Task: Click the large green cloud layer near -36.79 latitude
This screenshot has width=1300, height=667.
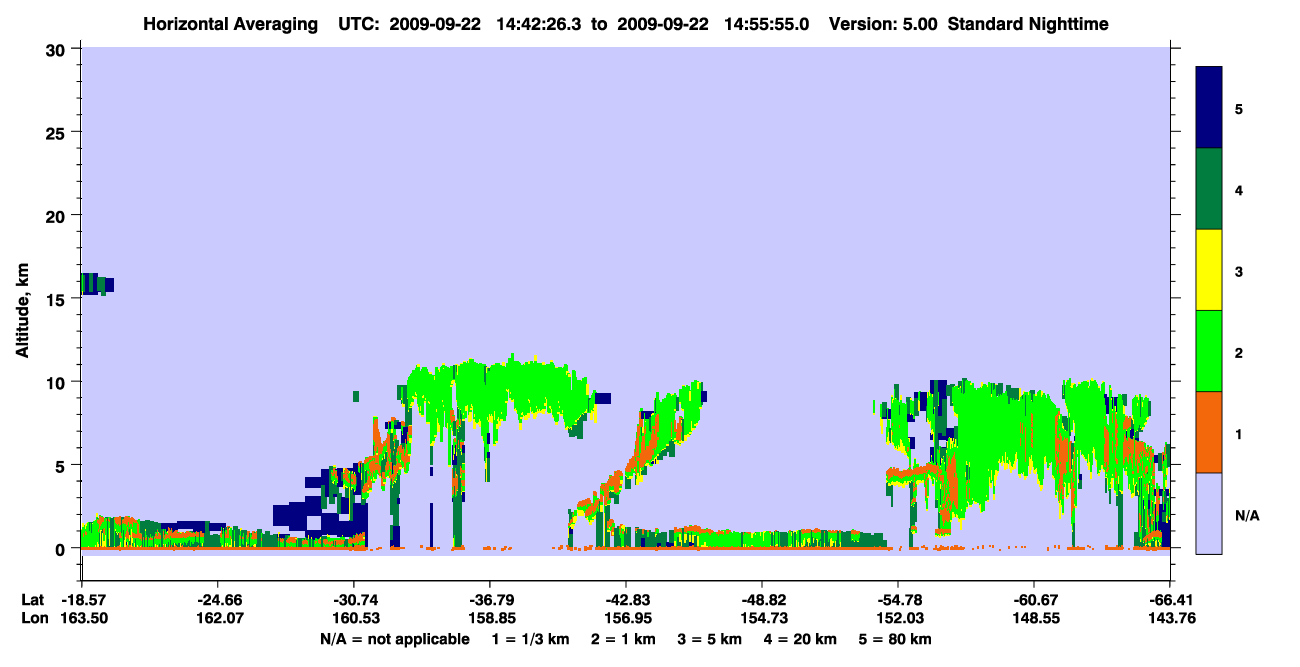Action: point(500,395)
